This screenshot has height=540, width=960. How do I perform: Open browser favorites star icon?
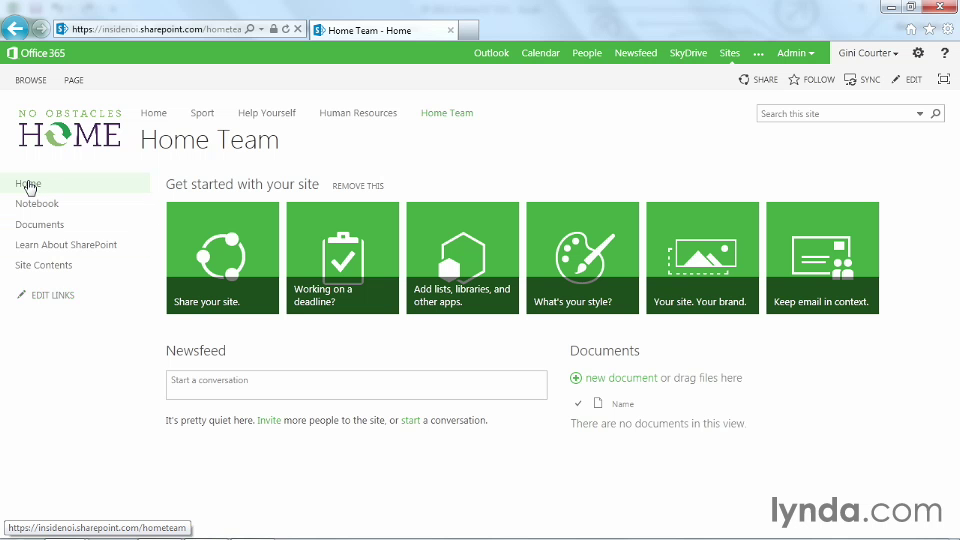coord(929,29)
